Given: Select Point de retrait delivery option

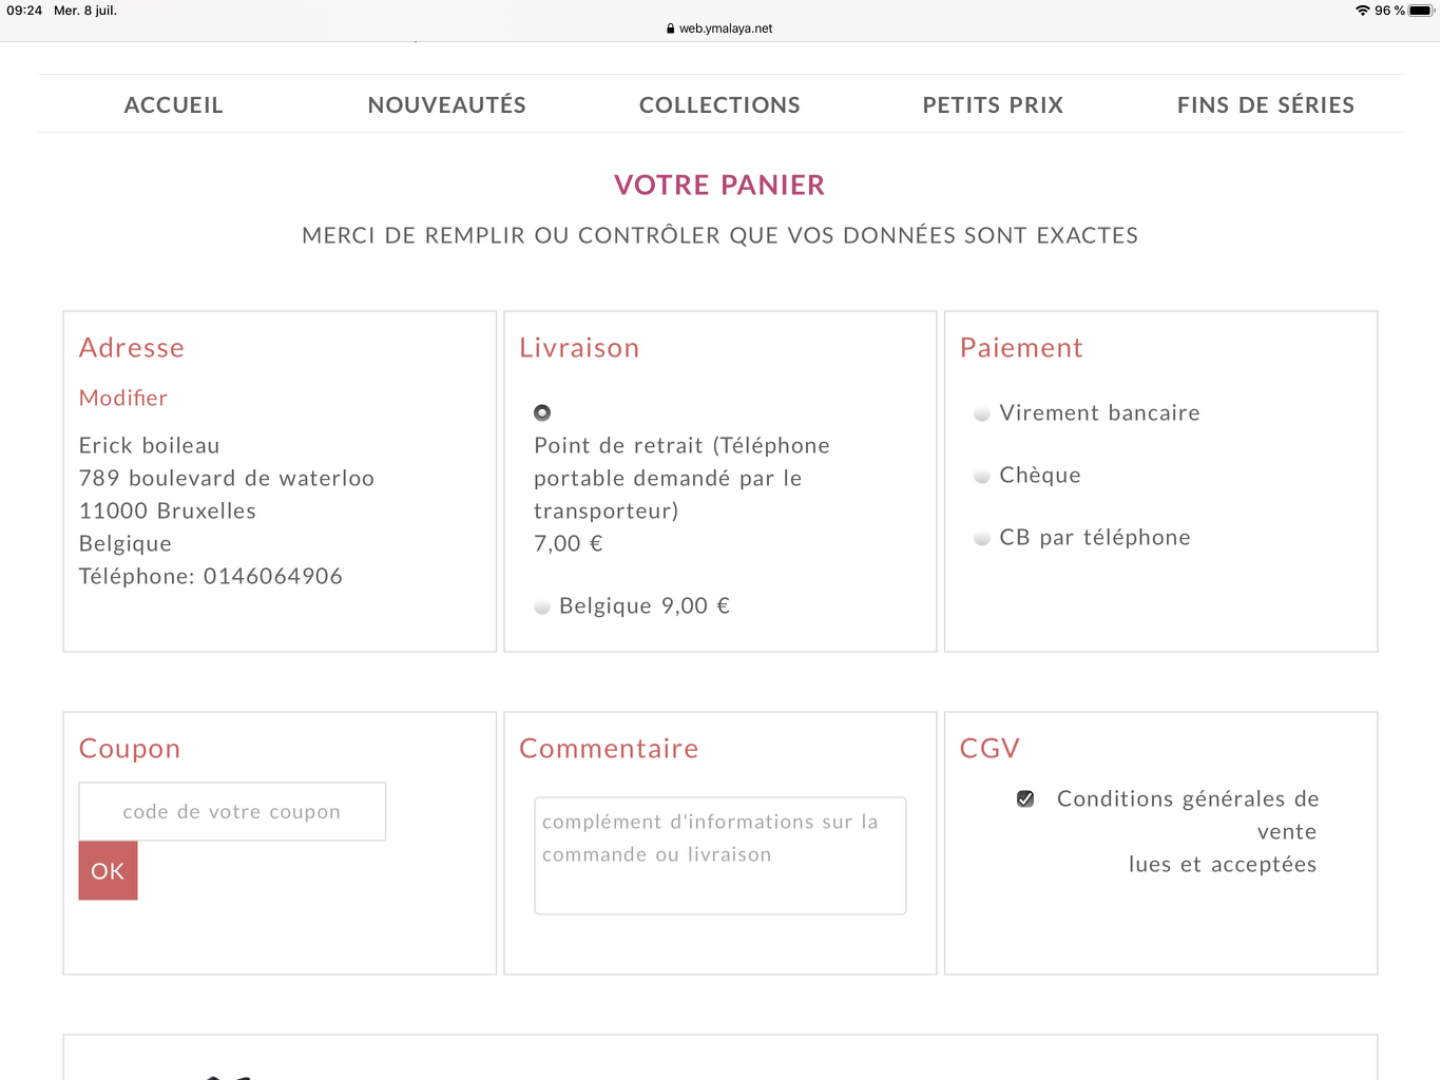Looking at the screenshot, I should tap(542, 413).
